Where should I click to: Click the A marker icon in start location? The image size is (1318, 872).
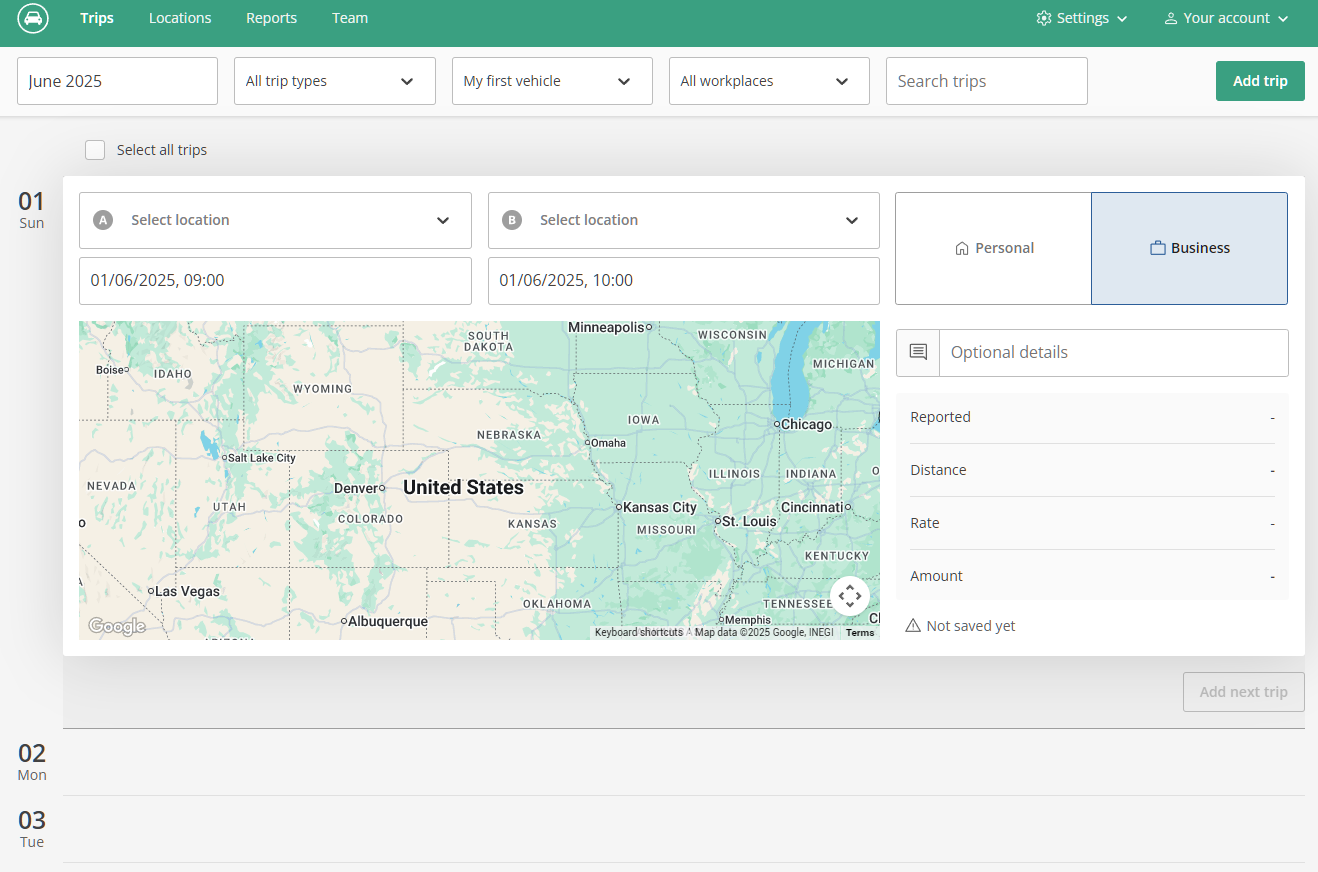pyautogui.click(x=103, y=220)
